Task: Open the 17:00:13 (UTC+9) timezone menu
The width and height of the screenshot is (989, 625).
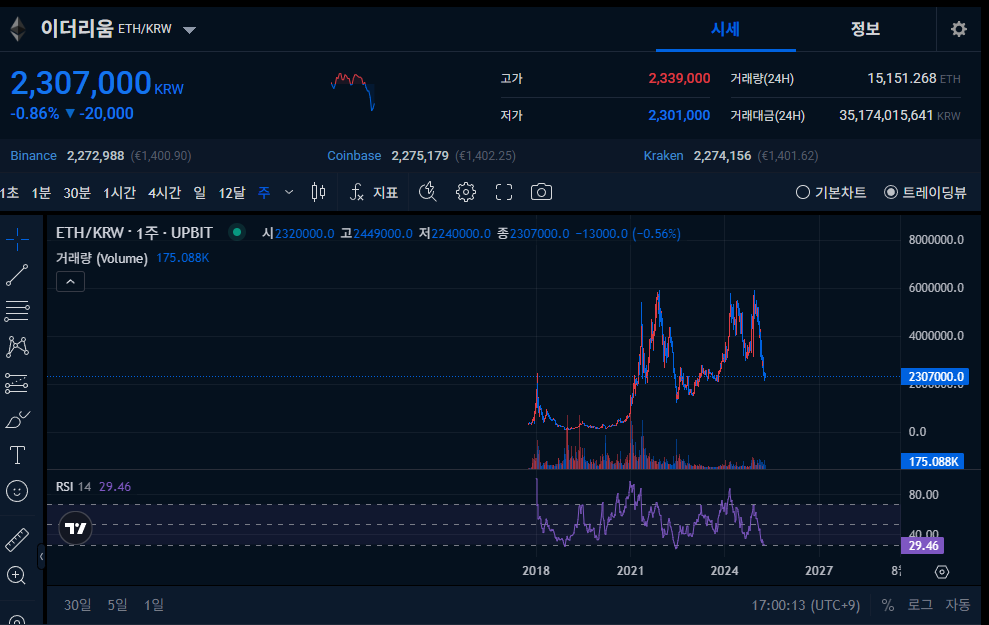Action: [805, 605]
